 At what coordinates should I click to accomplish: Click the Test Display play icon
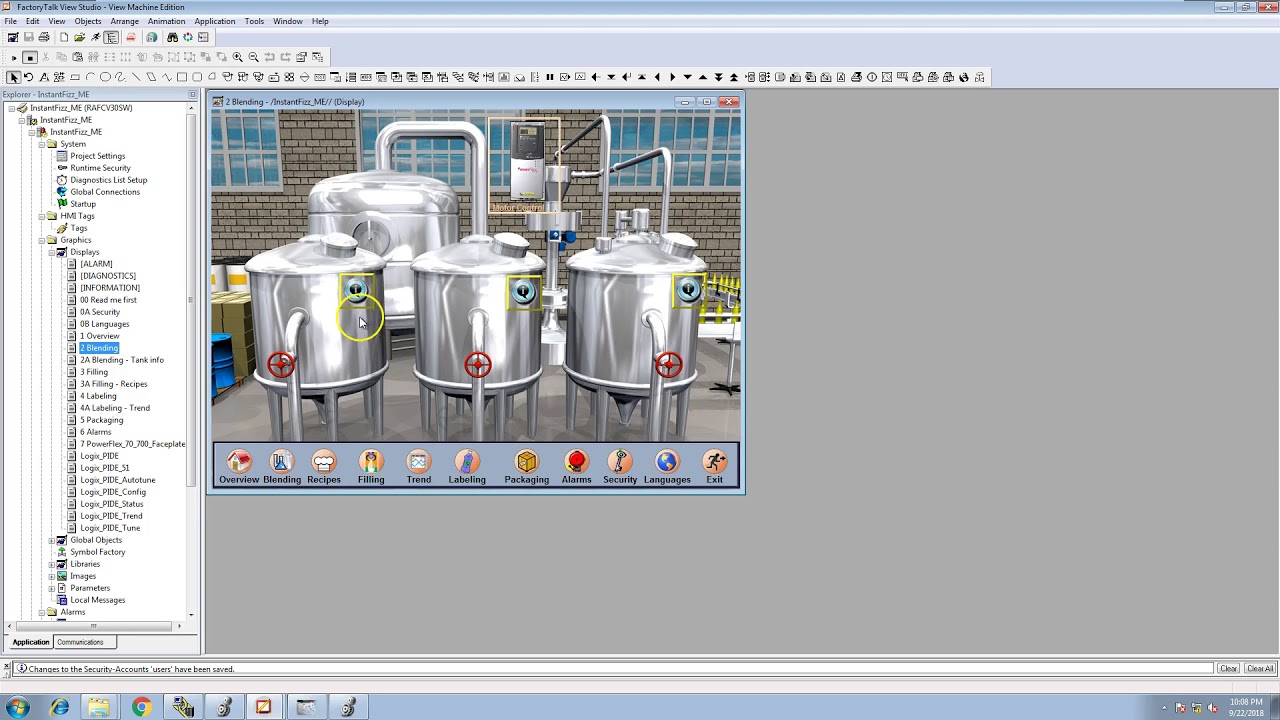pyautogui.click(x=14, y=57)
